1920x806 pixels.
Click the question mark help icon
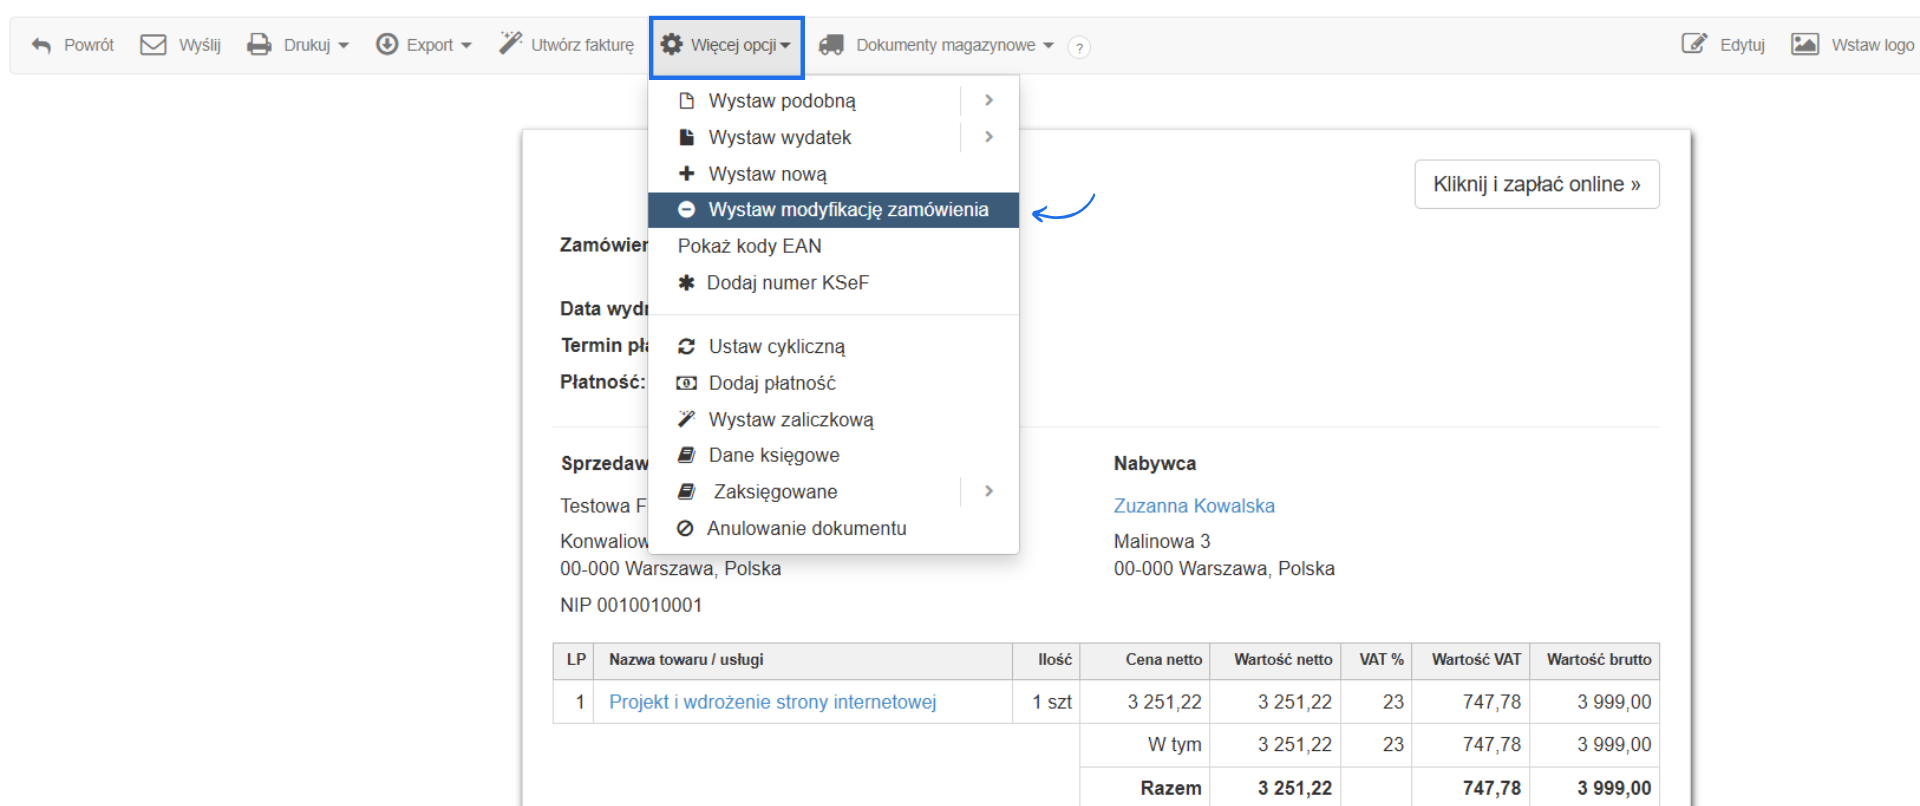point(1079,47)
